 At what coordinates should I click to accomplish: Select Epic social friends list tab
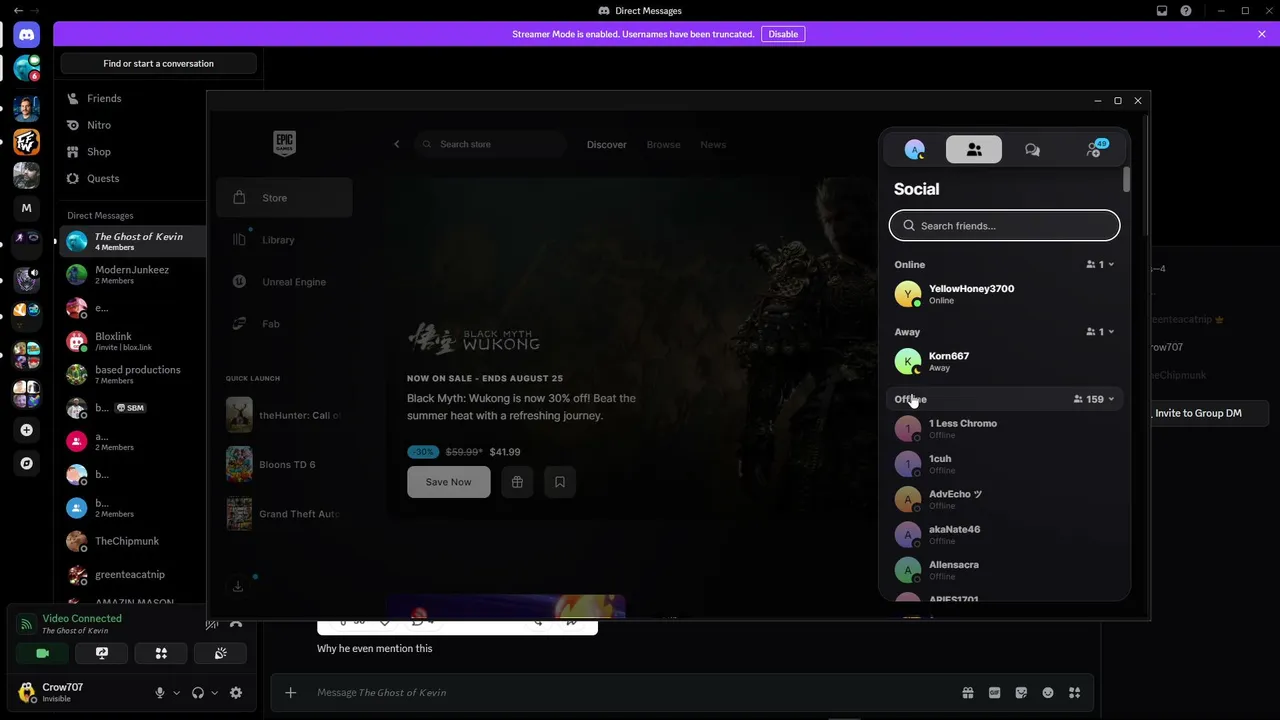[x=974, y=149]
